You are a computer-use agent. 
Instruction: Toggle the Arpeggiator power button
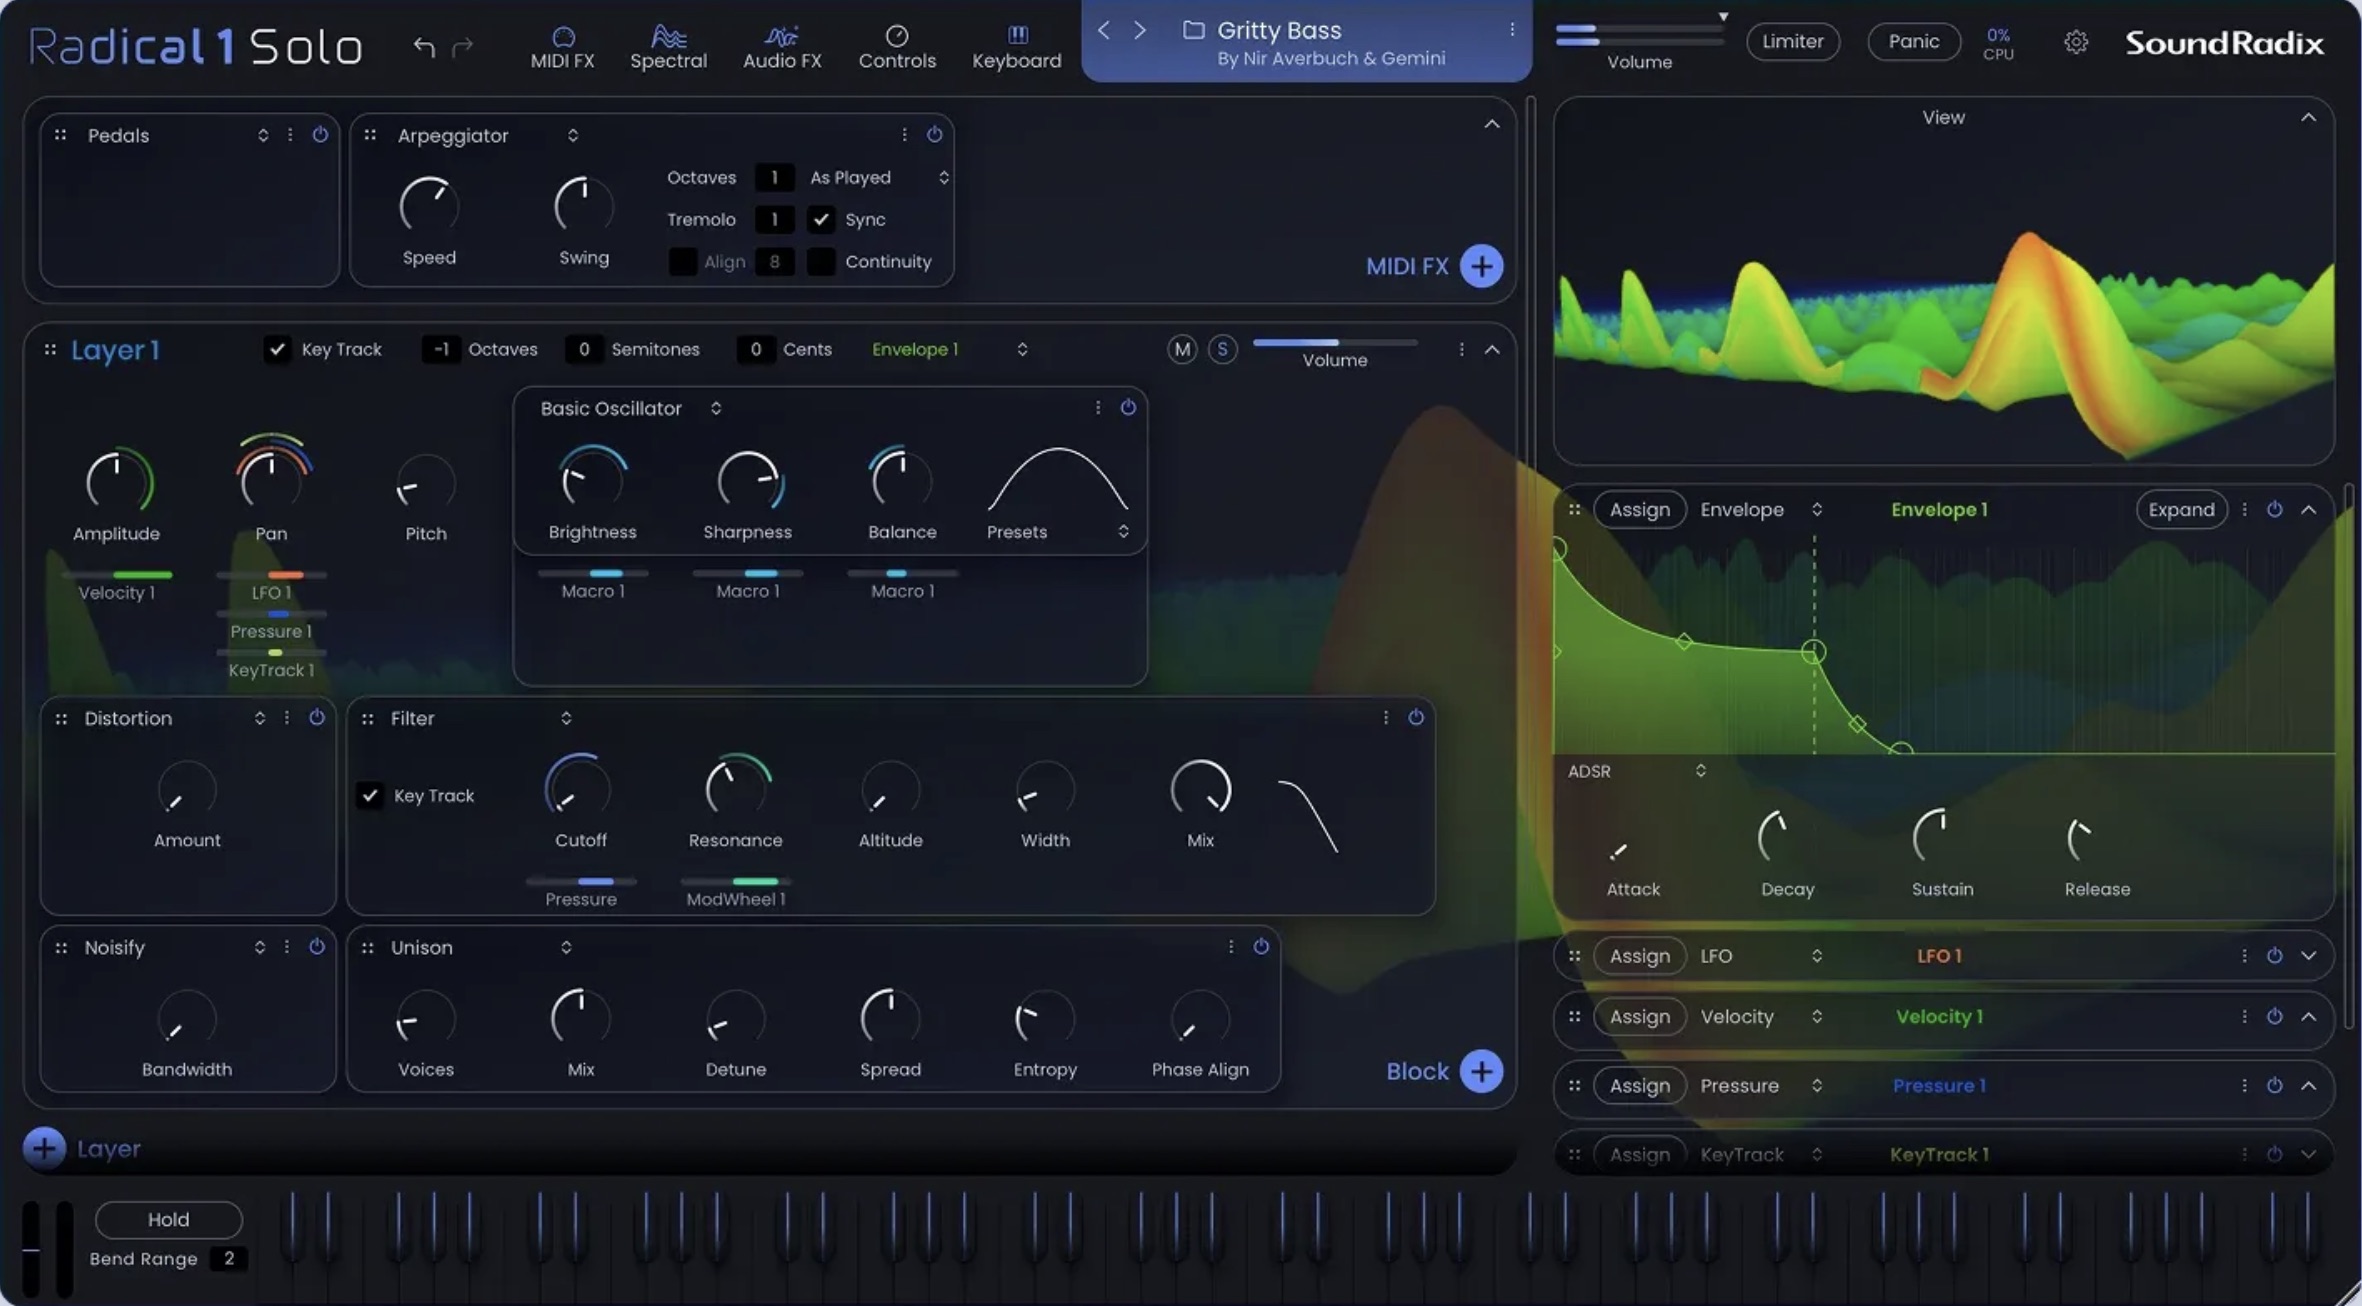click(934, 135)
